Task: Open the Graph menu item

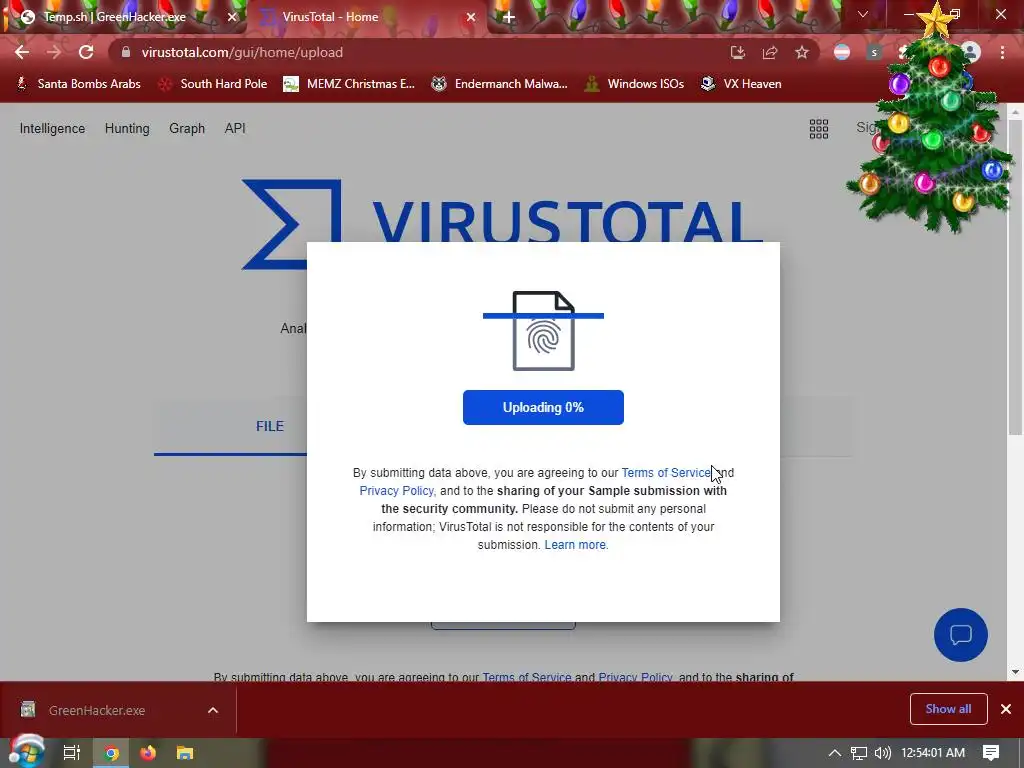Action: tap(187, 129)
